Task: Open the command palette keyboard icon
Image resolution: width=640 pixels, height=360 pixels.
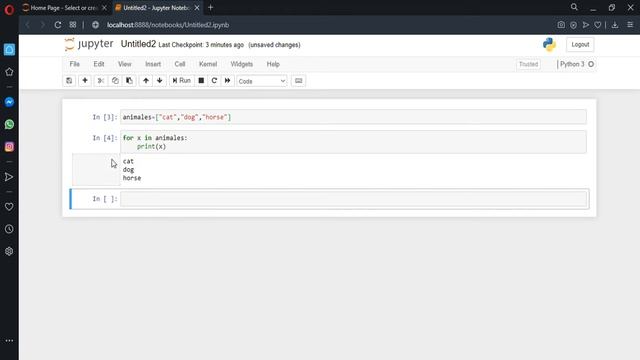Action: (298, 81)
